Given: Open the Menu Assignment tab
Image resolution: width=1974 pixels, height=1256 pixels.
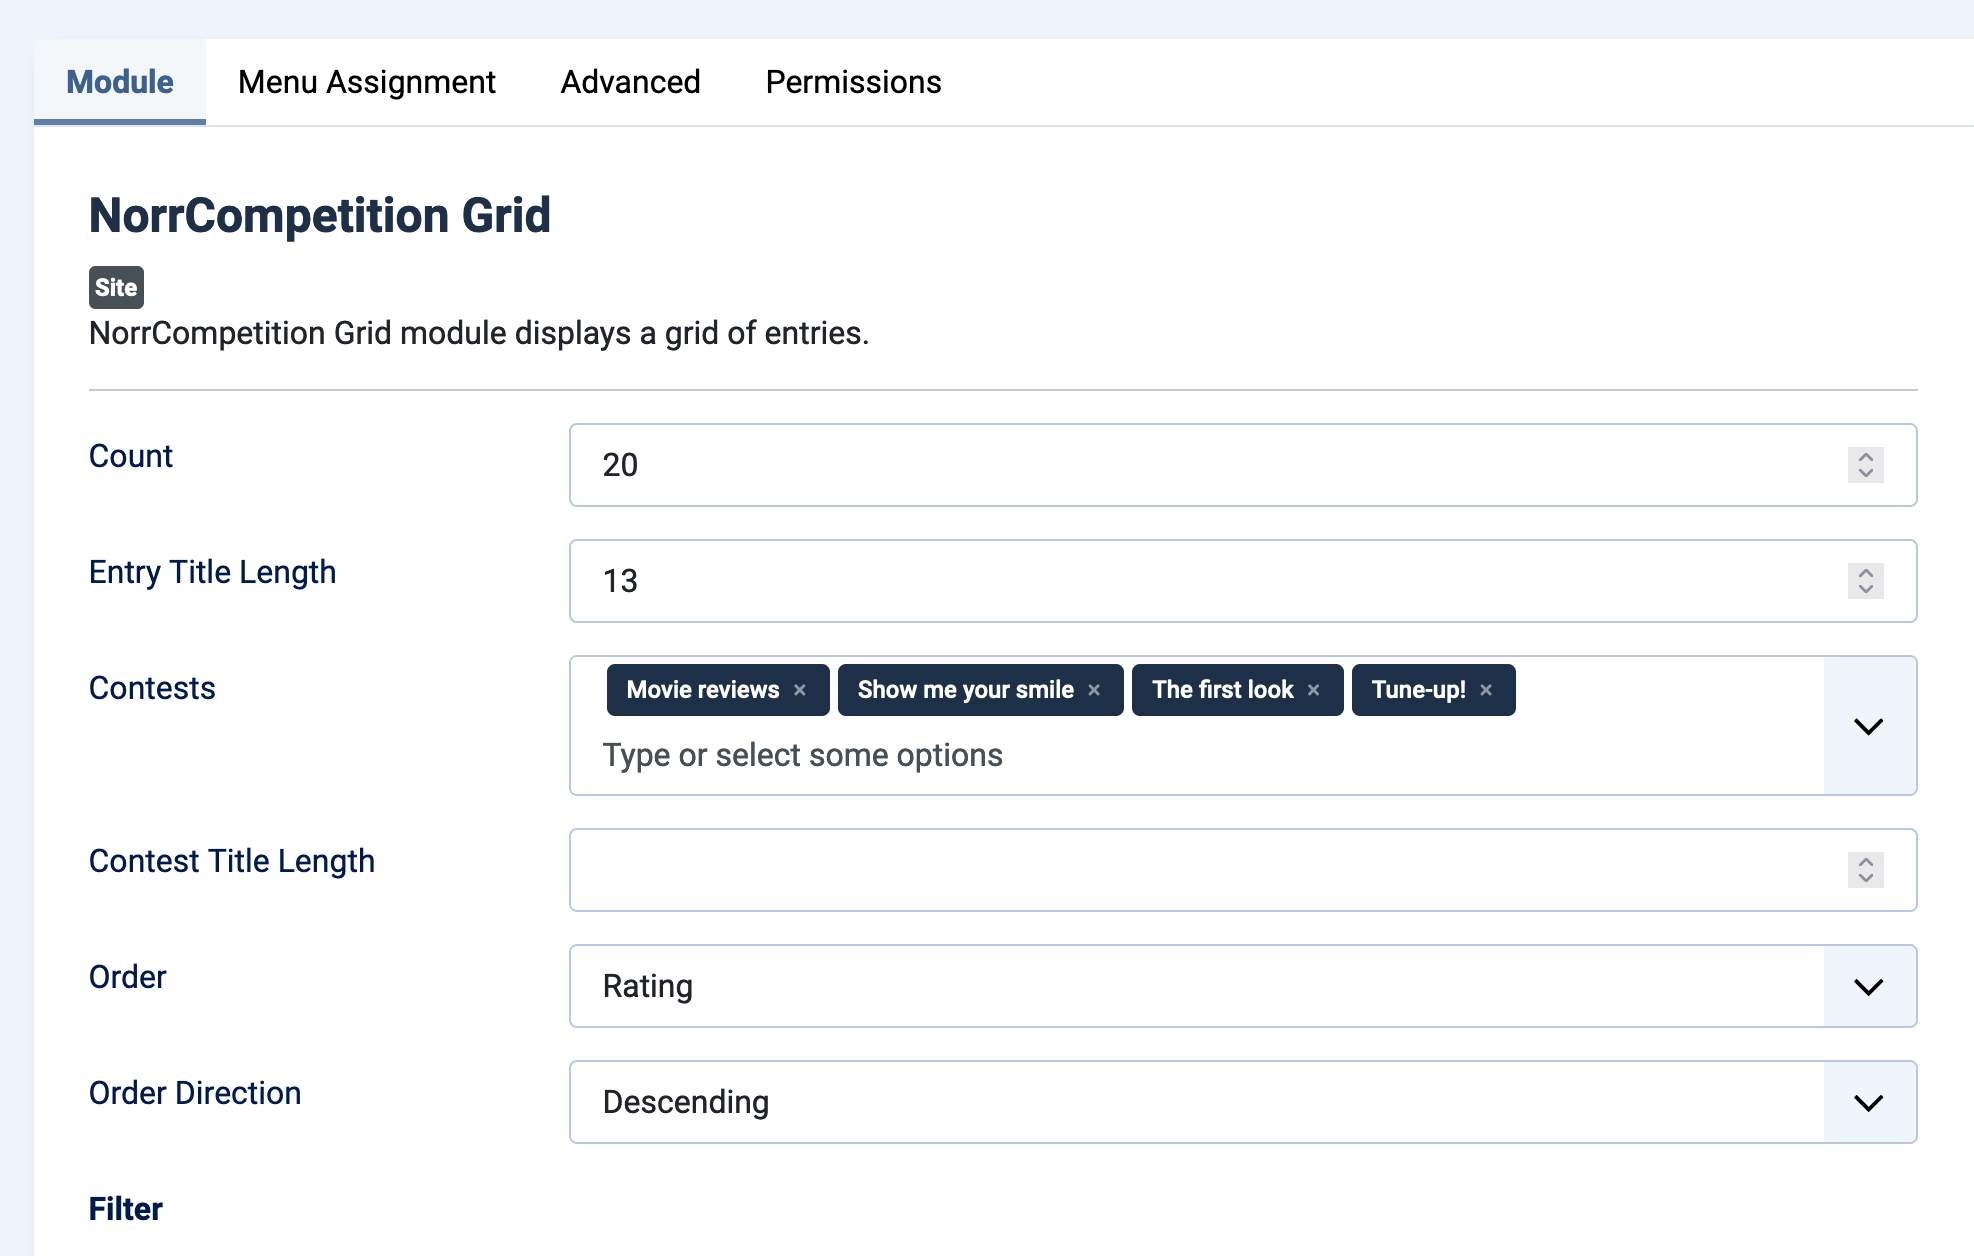Looking at the screenshot, I should pos(367,82).
